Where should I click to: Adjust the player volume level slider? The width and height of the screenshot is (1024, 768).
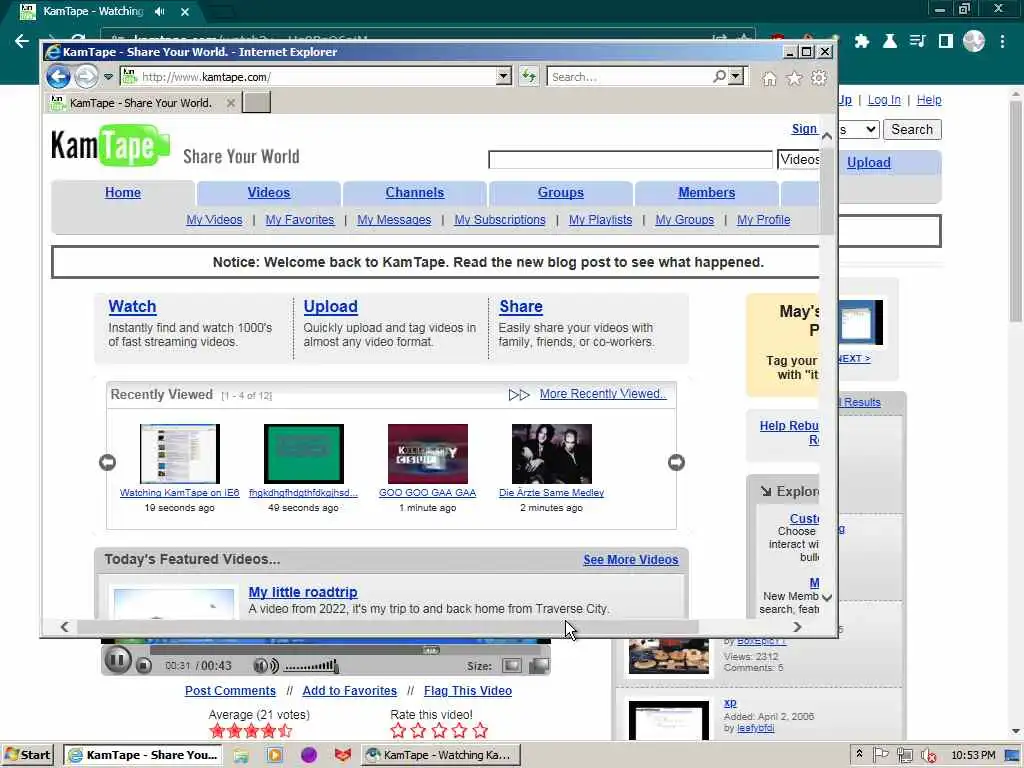[x=312, y=666]
